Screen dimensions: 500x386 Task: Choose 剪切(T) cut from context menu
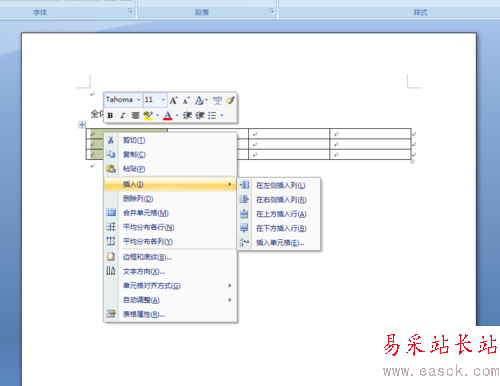click(x=170, y=140)
